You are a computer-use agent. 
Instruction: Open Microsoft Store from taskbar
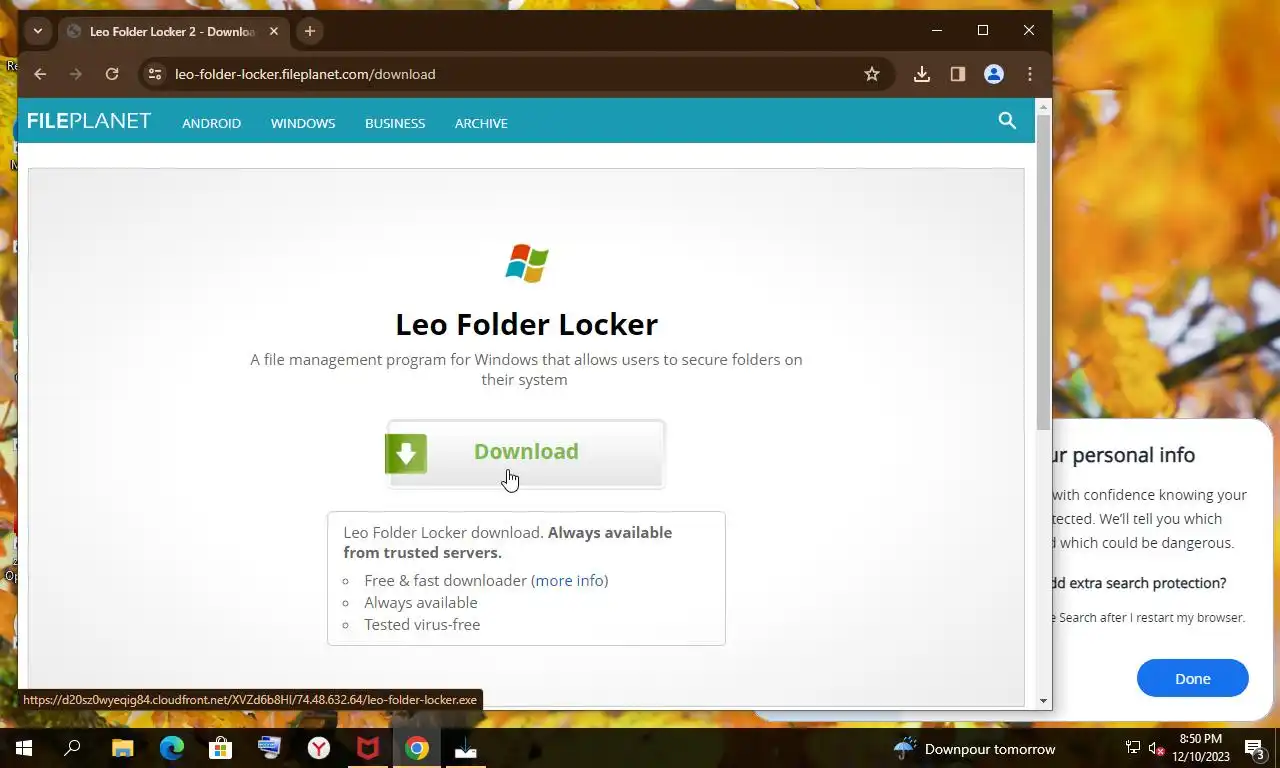tap(220, 748)
